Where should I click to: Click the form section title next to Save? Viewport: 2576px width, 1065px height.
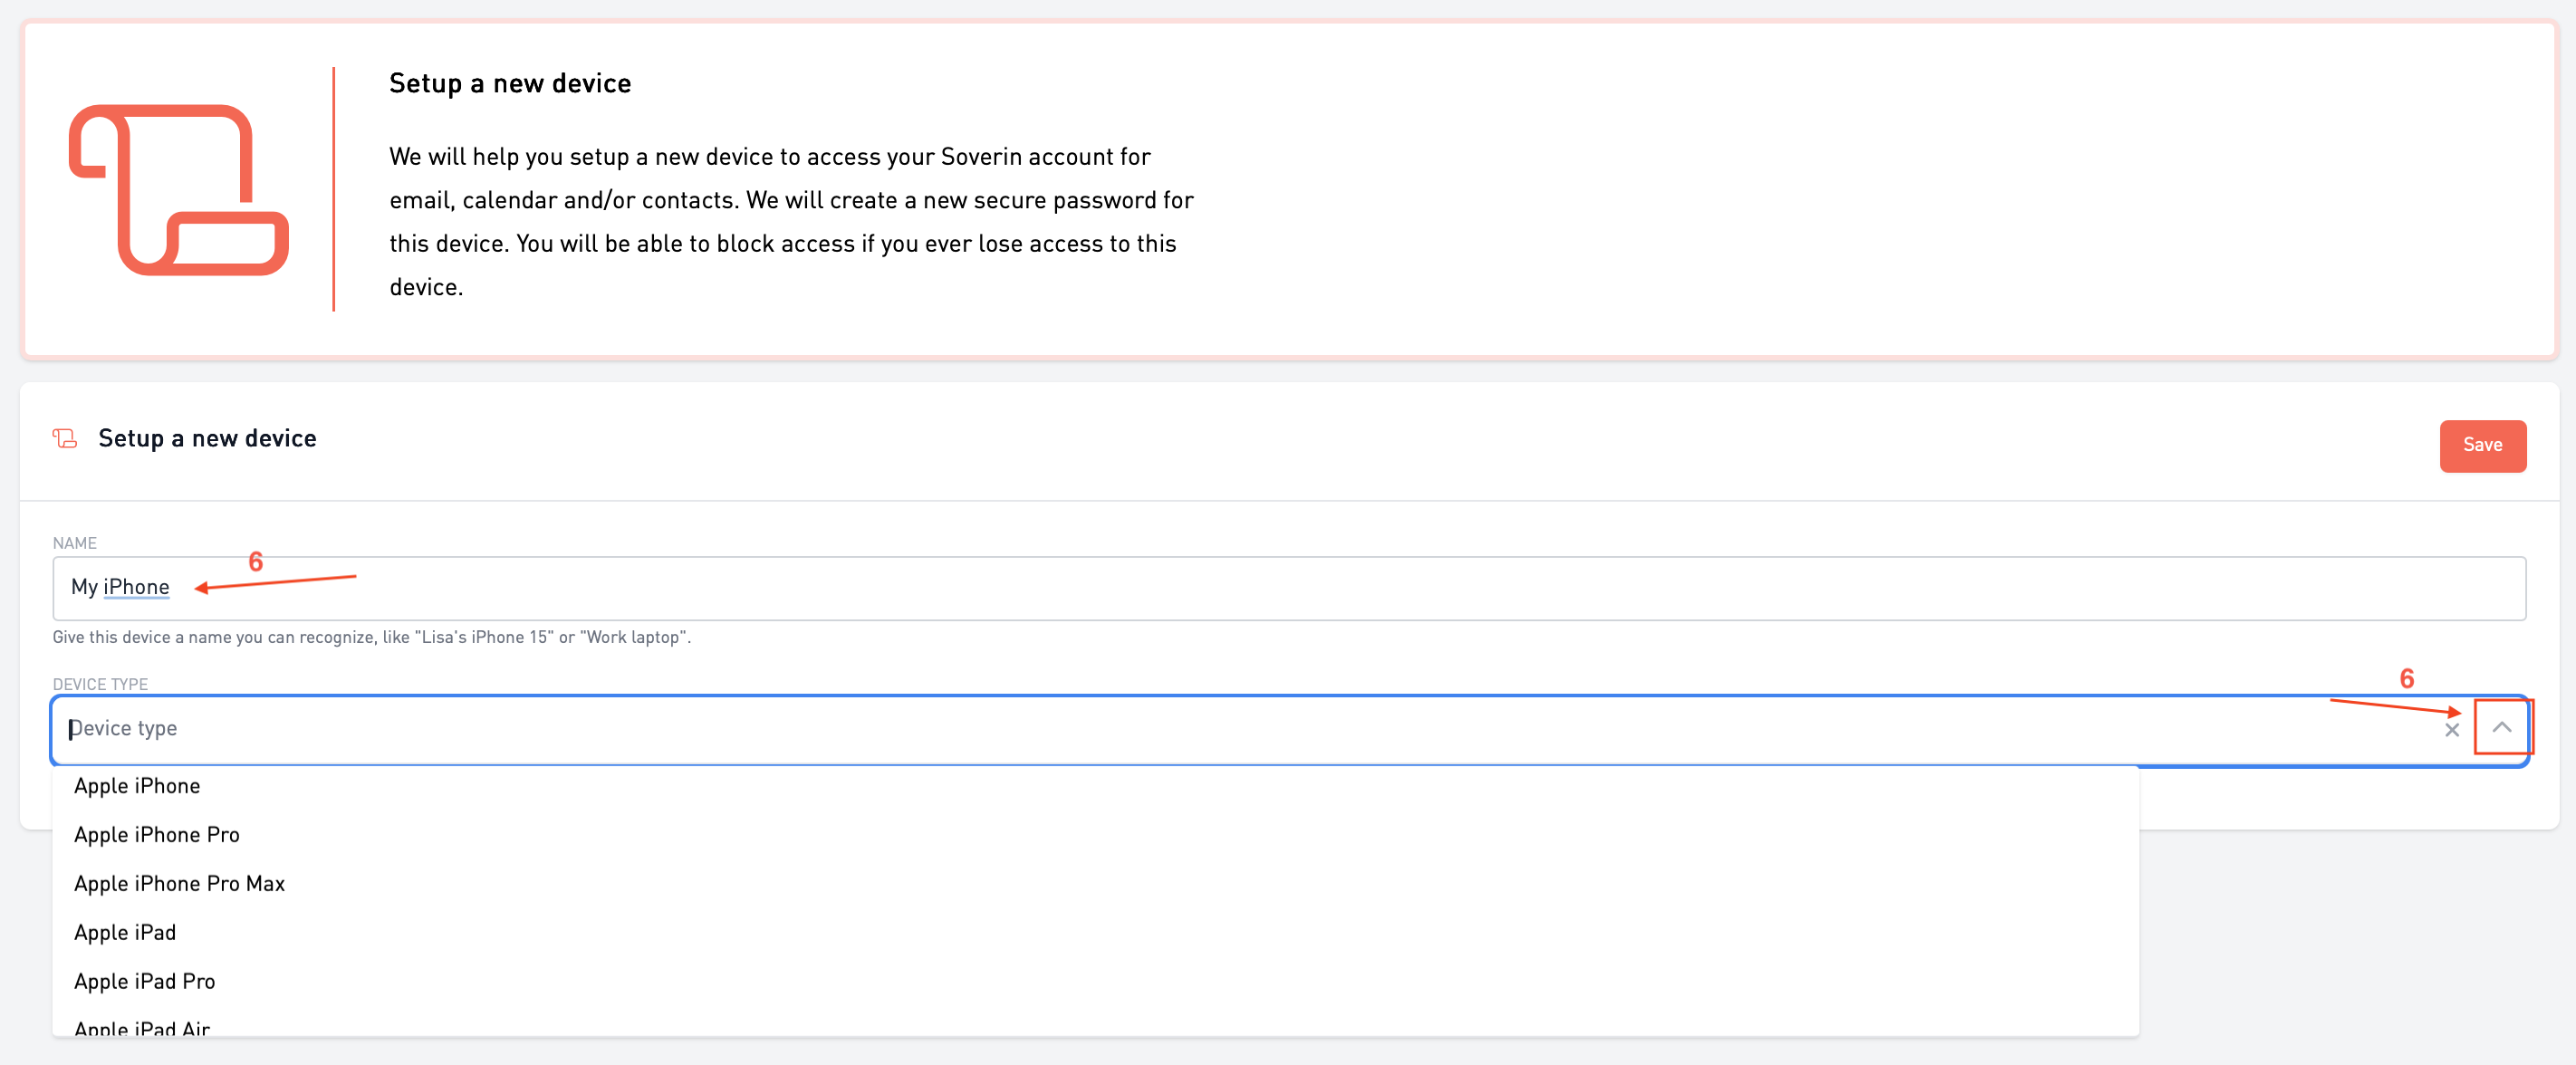point(207,439)
